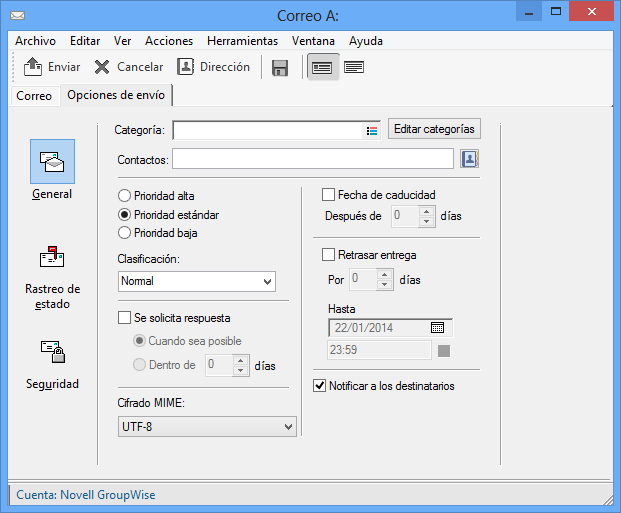This screenshot has height=513, width=621.
Task: Open the Dirección address book icon
Action: (x=185, y=67)
